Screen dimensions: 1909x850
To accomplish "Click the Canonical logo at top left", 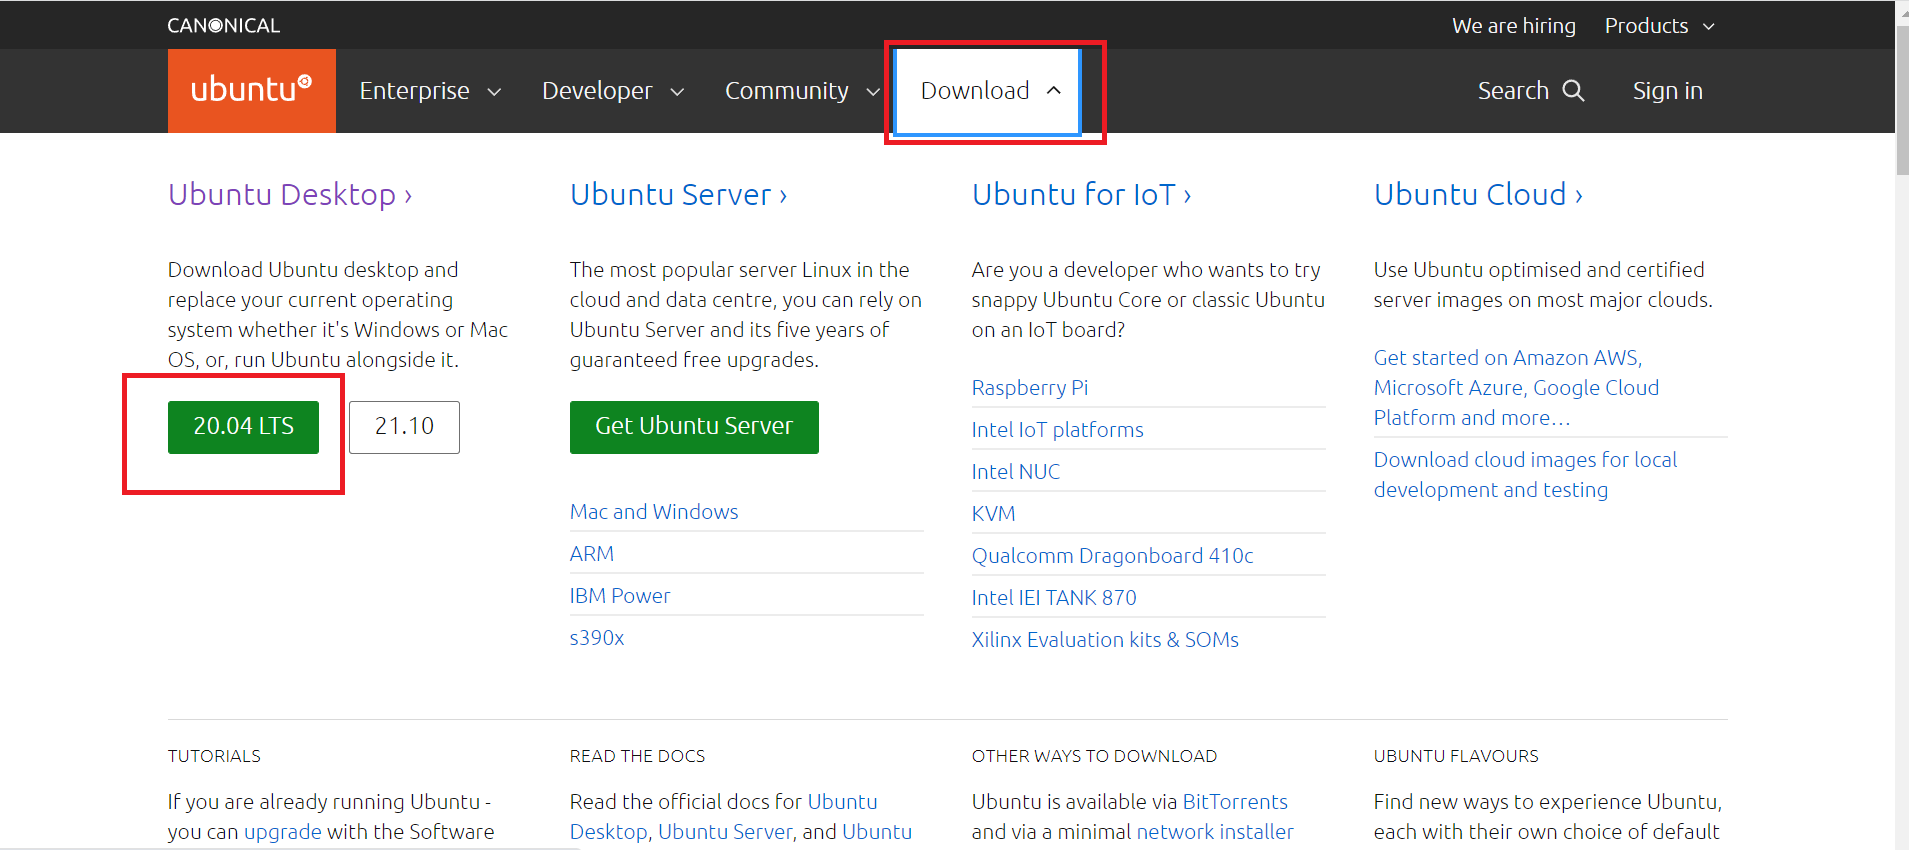I will tap(223, 25).
